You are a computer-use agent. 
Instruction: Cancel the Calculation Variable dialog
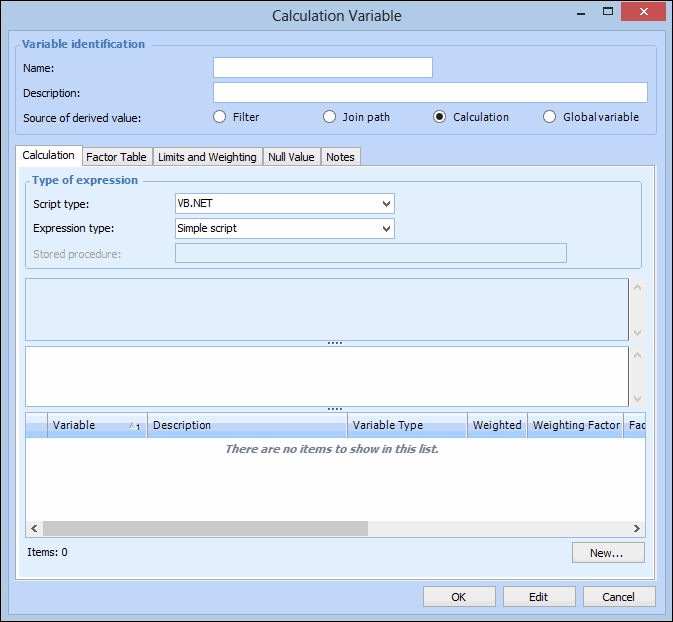click(x=619, y=597)
